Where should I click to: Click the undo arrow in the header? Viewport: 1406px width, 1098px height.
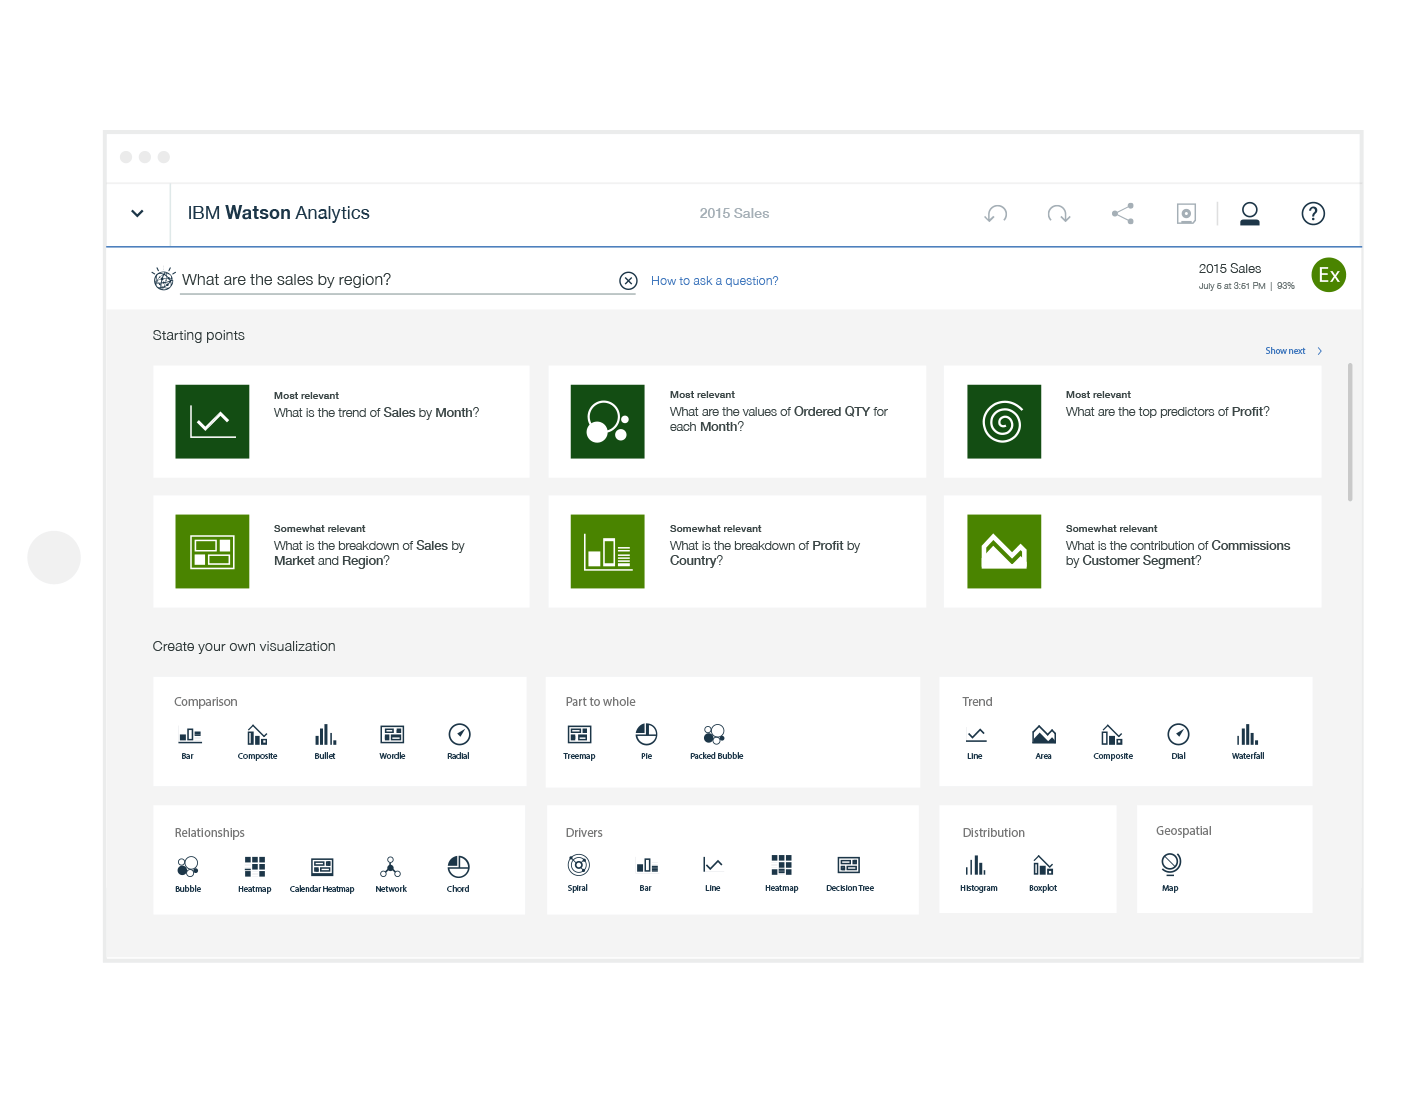pos(995,213)
